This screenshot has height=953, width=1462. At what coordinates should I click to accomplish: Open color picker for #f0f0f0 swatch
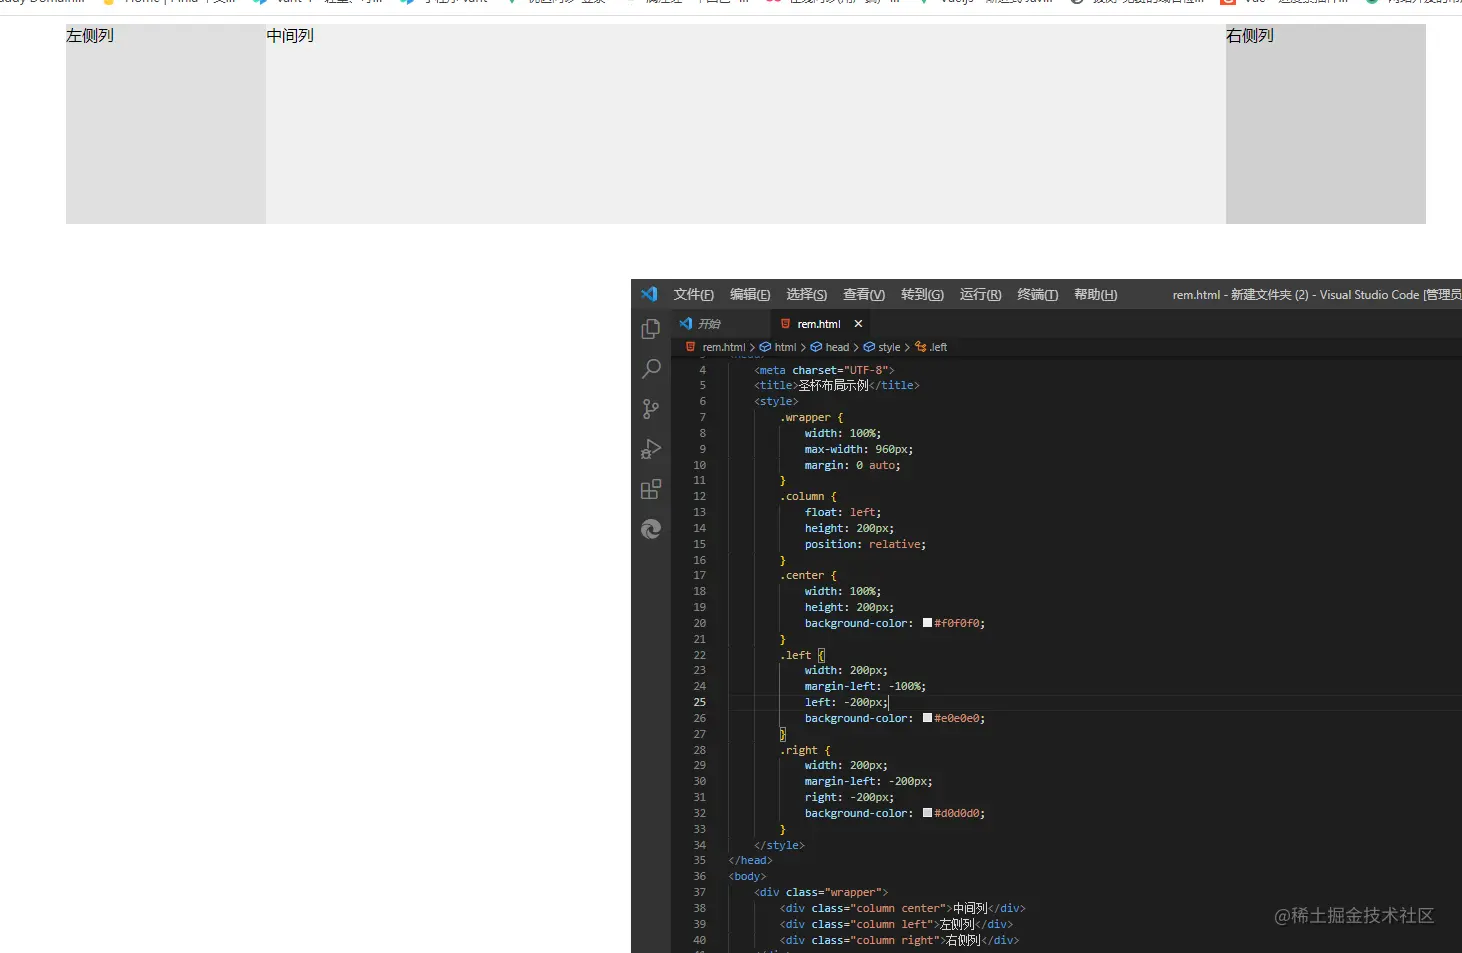927,623
